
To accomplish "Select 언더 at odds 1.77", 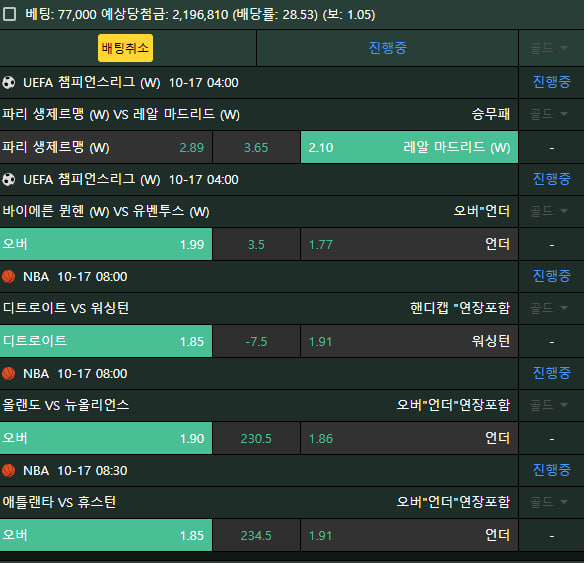I will 409,244.
